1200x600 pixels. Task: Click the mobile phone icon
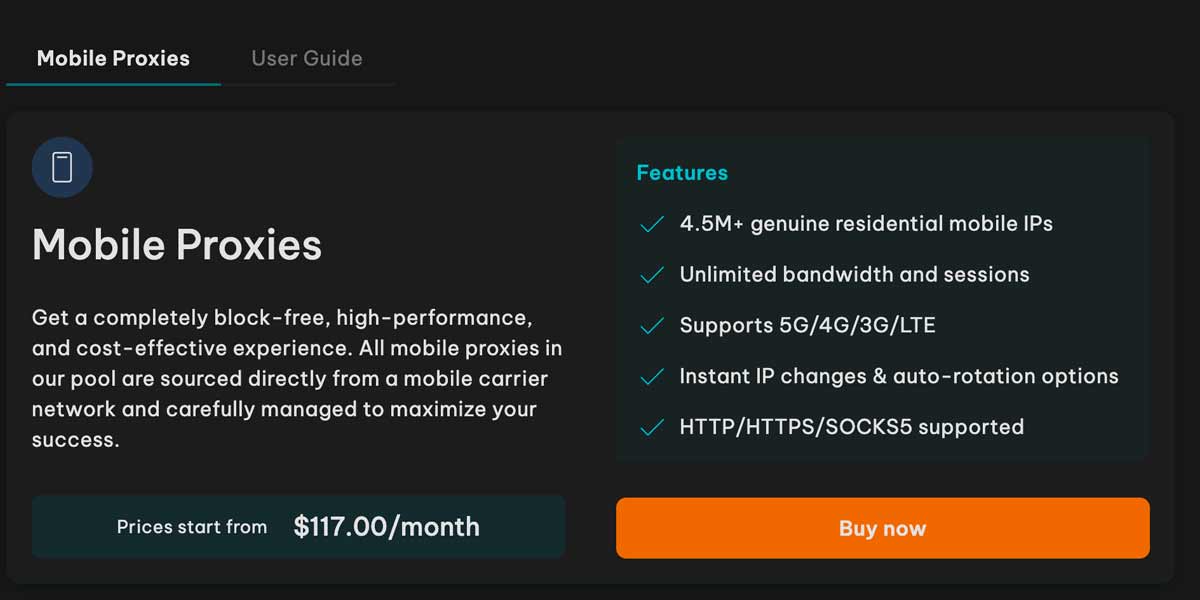point(62,167)
